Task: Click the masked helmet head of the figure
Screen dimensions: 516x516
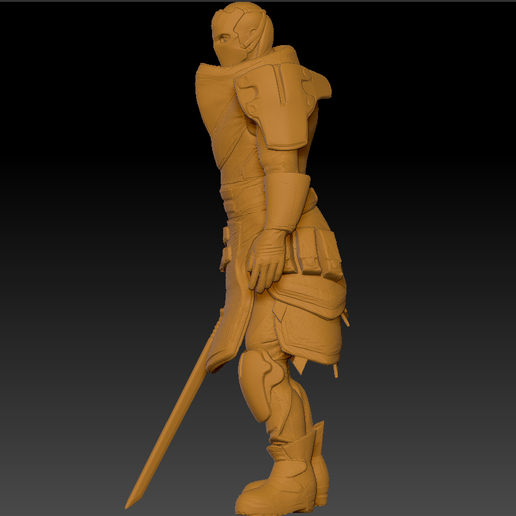Action: pyautogui.click(x=242, y=34)
